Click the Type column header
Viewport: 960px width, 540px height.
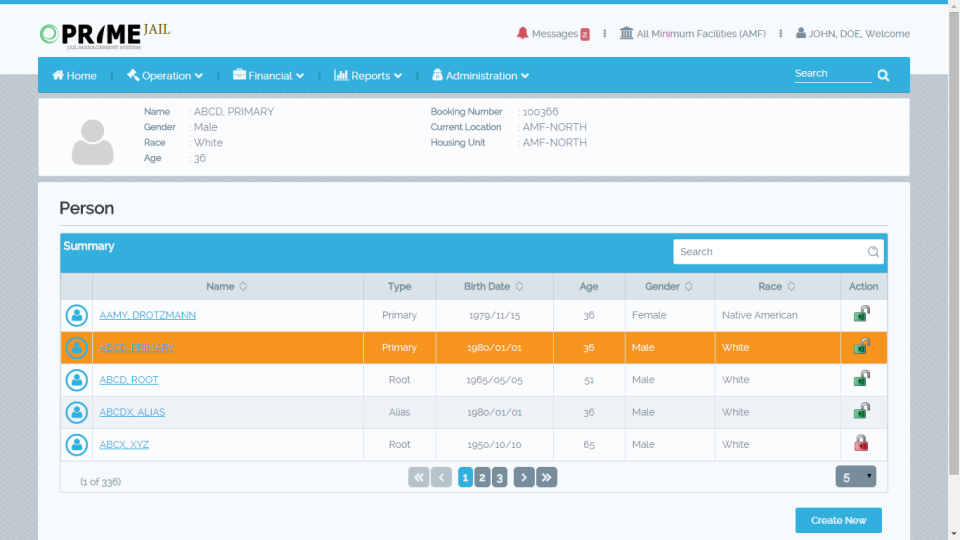pyautogui.click(x=399, y=287)
